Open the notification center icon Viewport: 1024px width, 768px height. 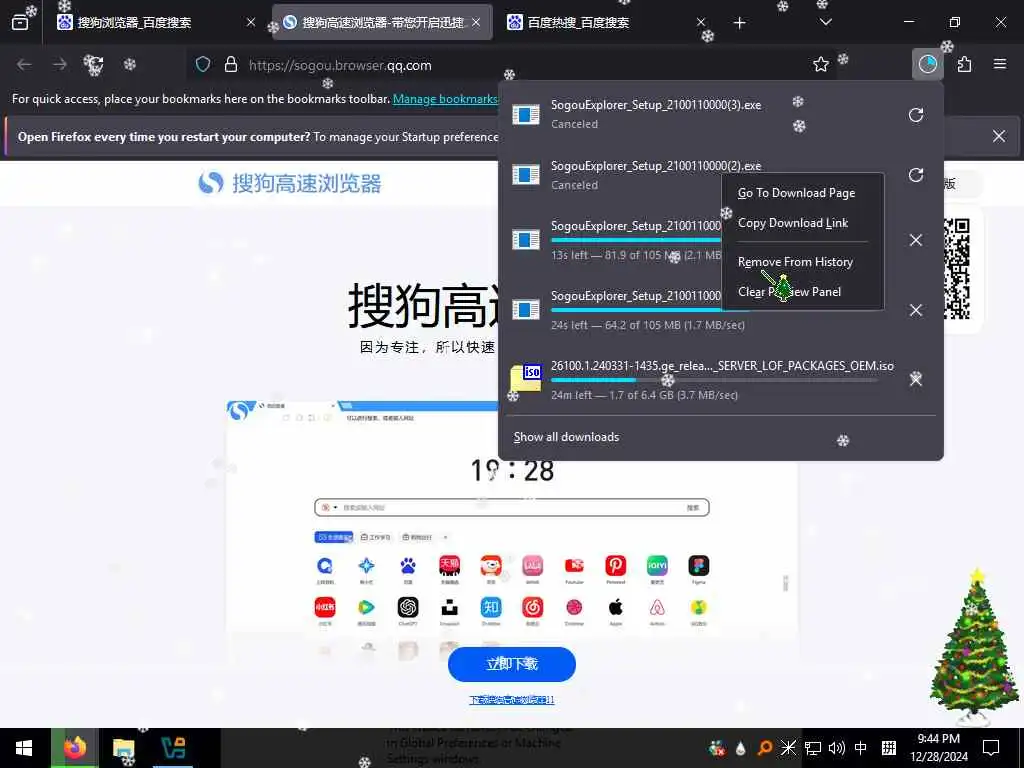(991, 748)
